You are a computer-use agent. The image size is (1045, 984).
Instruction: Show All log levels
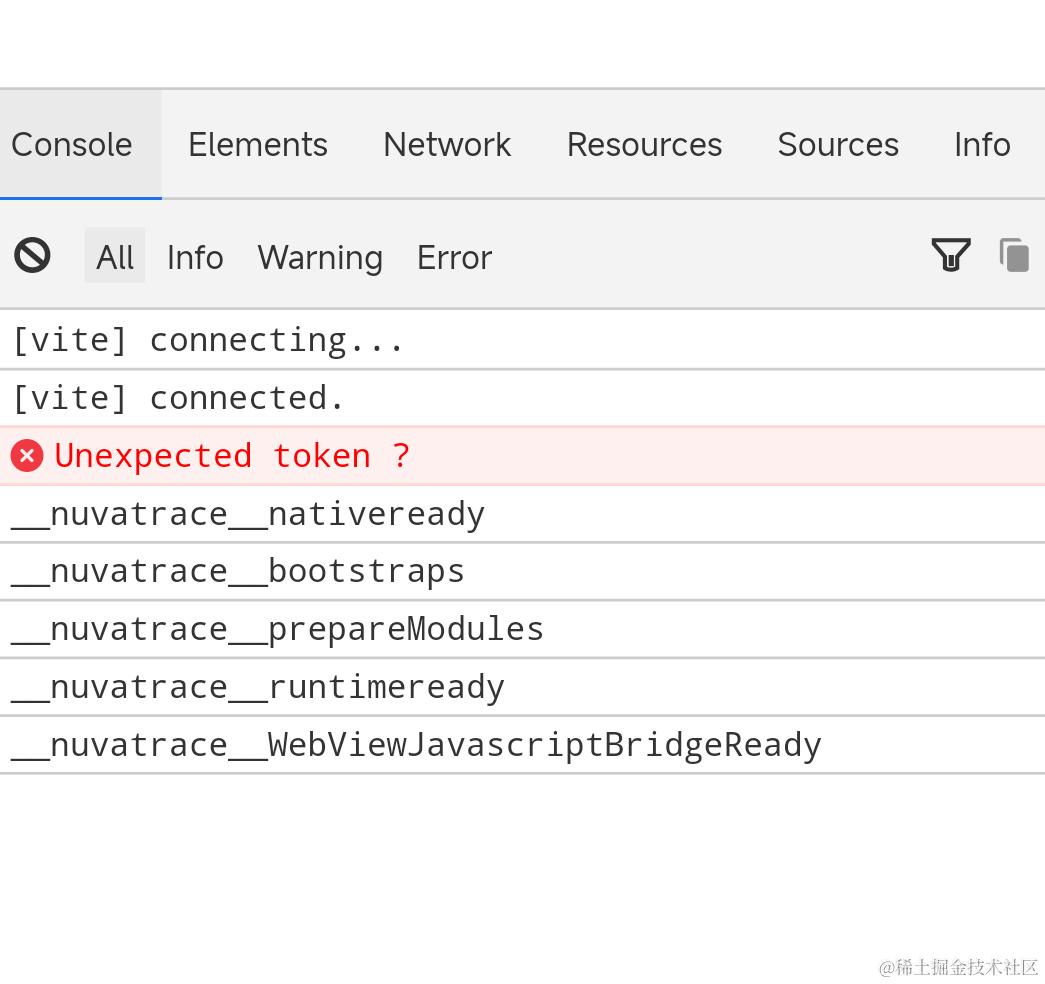115,257
